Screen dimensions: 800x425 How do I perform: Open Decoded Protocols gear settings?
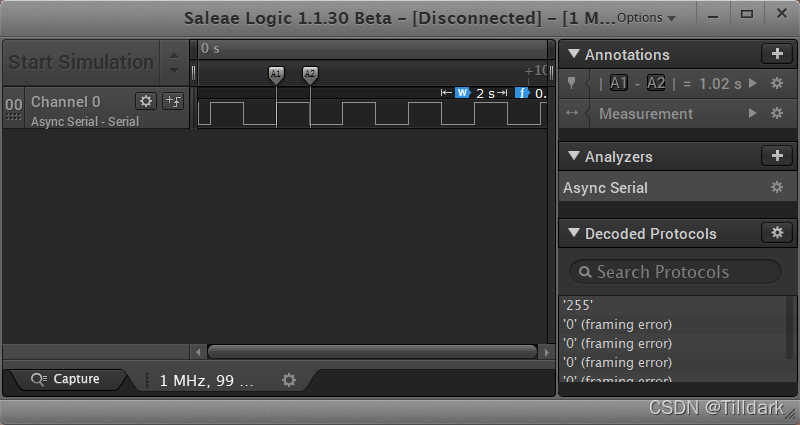tap(777, 233)
